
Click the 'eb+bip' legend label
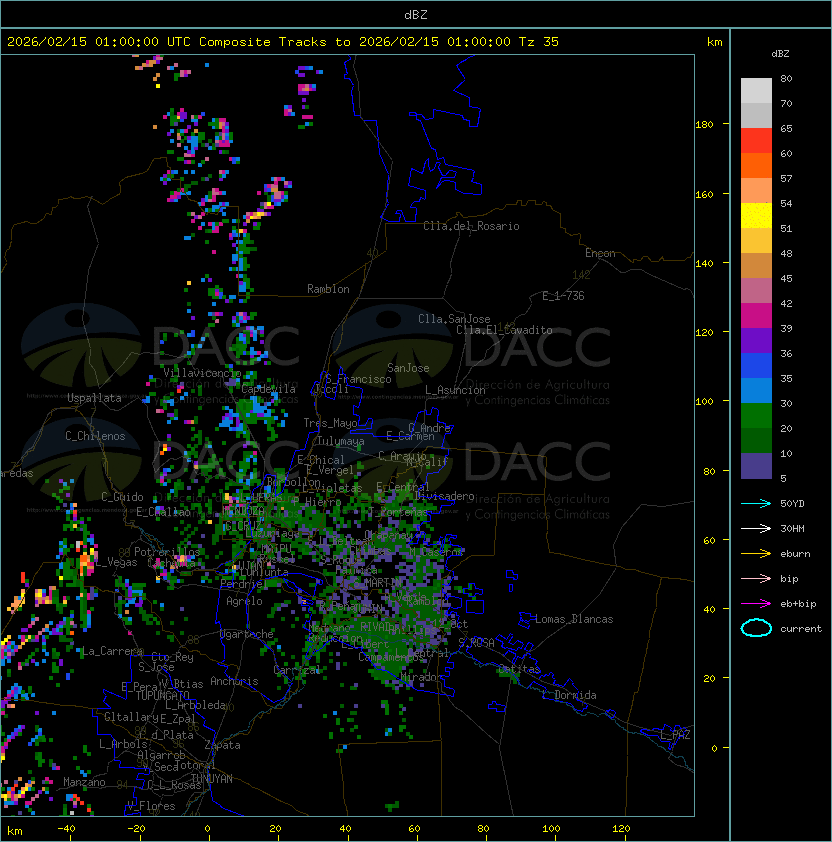[798, 604]
